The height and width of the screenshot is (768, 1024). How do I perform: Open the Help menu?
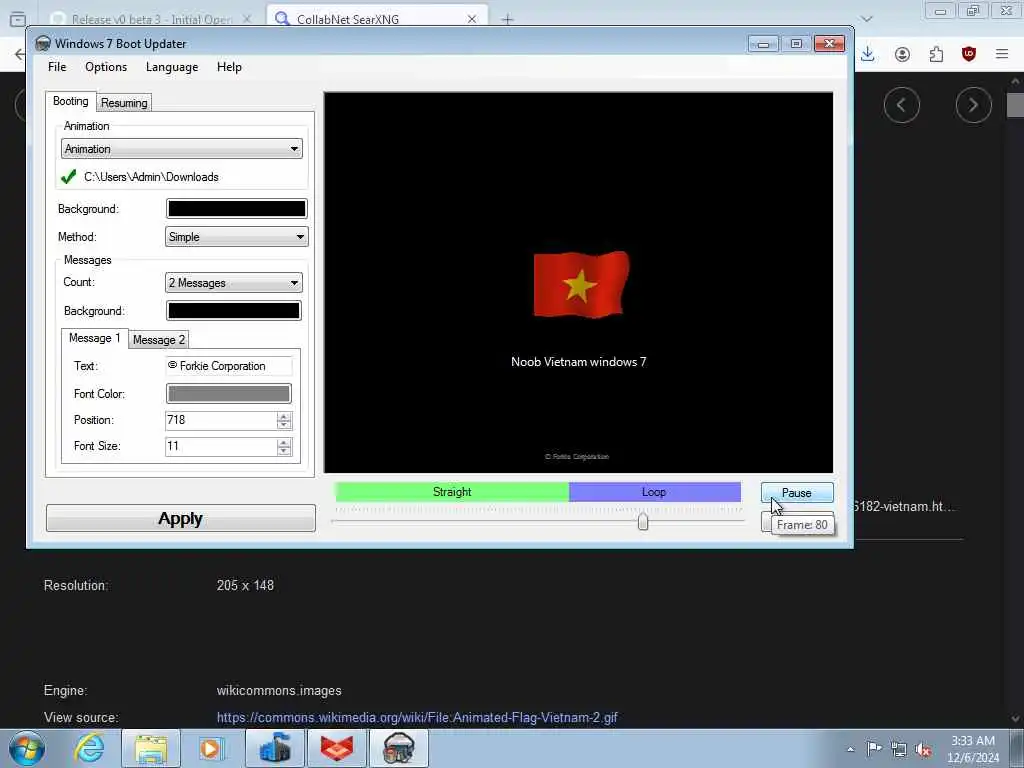229,67
